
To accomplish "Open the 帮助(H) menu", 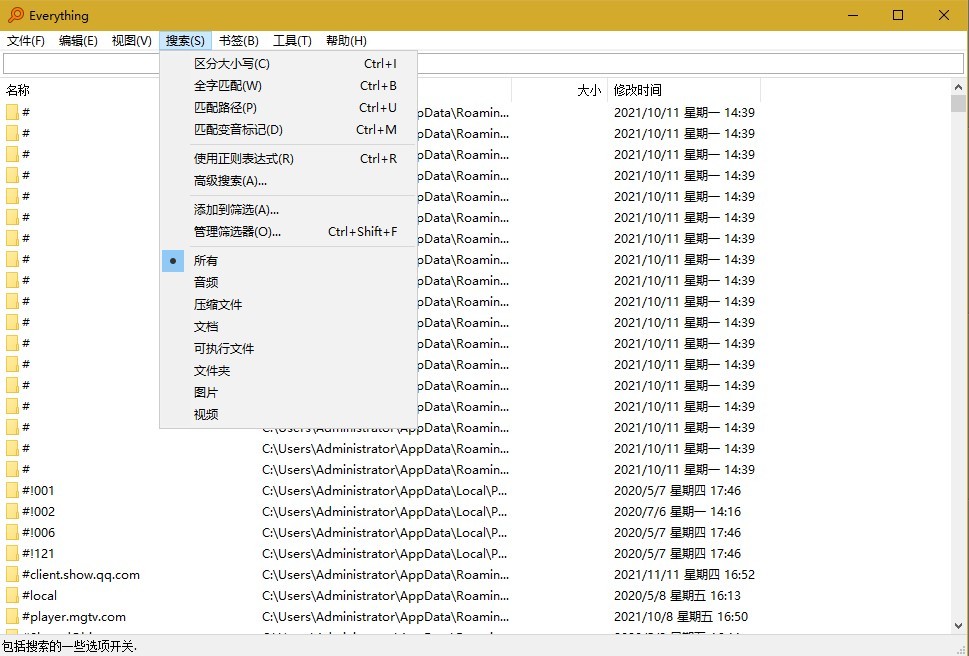I will (346, 41).
